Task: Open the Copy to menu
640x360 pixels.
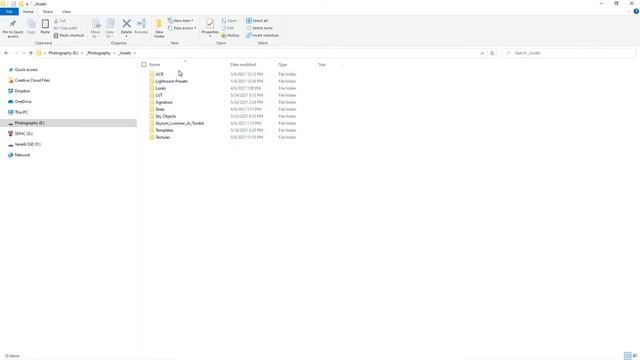Action: click(110, 28)
